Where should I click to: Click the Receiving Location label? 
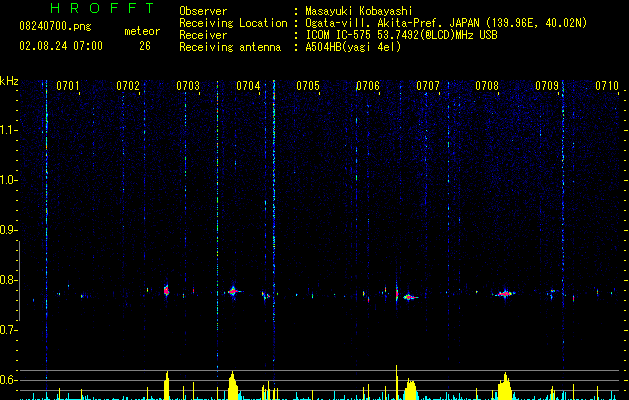pos(233,23)
